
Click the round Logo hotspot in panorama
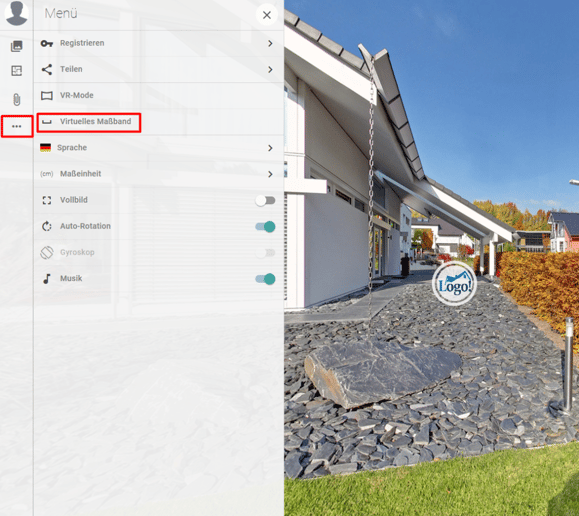pos(455,284)
